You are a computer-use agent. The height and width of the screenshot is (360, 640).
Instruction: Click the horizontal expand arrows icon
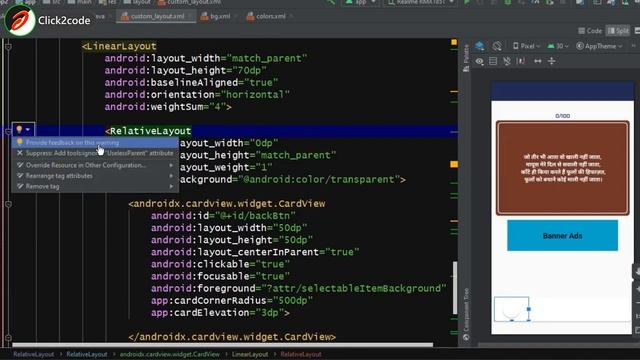[538, 61]
